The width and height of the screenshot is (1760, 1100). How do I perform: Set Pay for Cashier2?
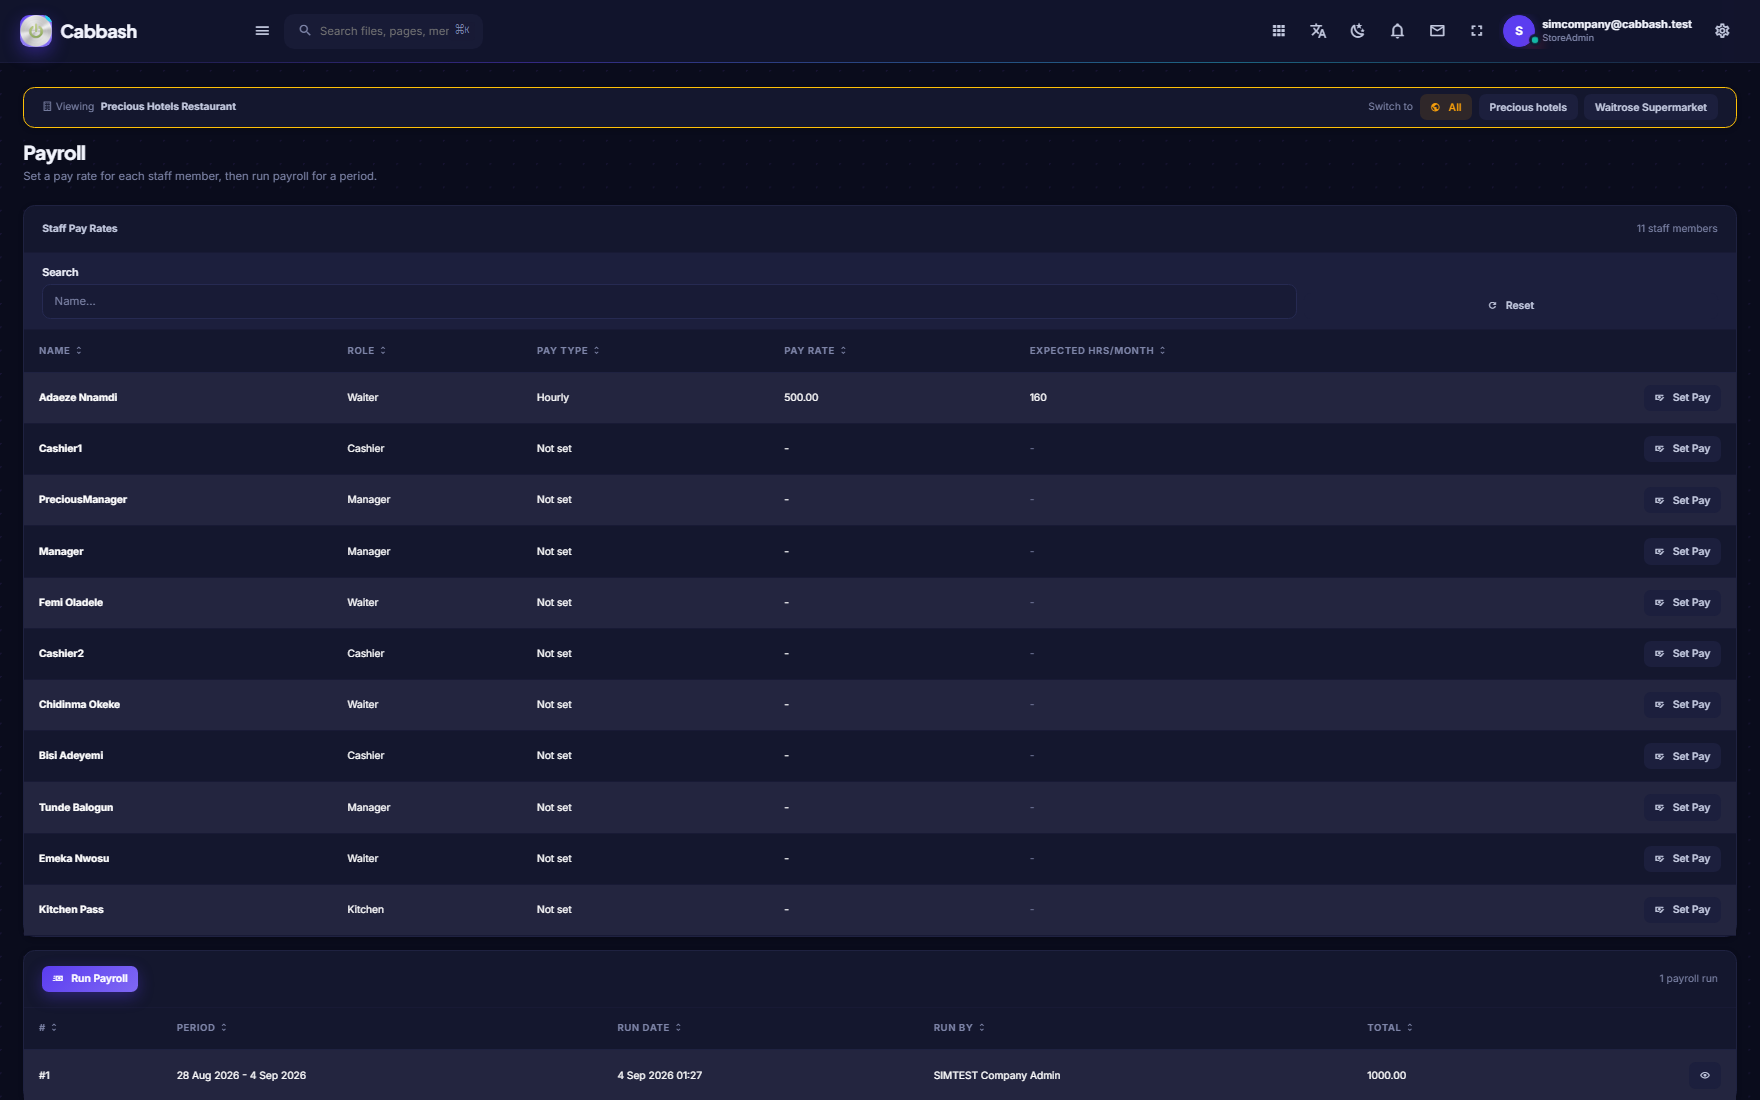[1682, 654]
